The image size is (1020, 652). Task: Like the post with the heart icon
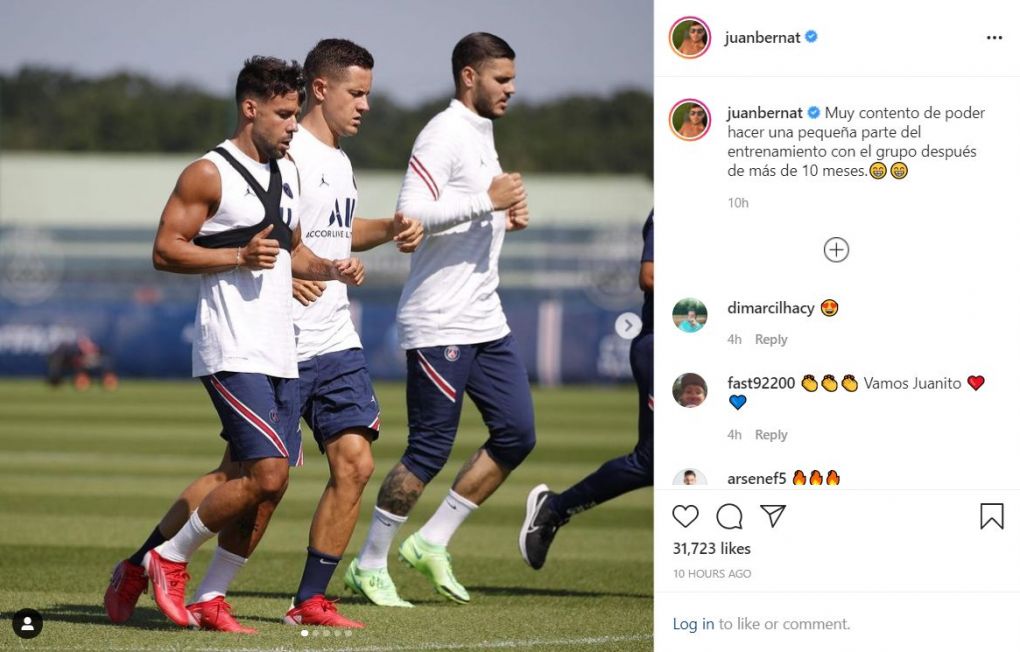coord(685,516)
